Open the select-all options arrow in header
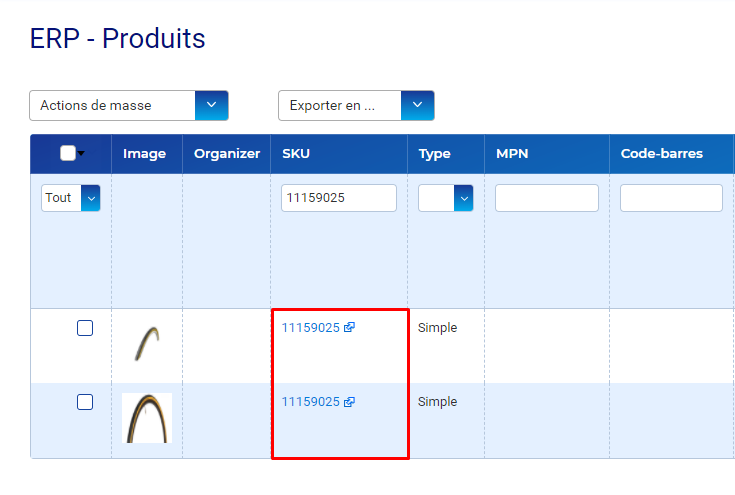 click(x=82, y=153)
